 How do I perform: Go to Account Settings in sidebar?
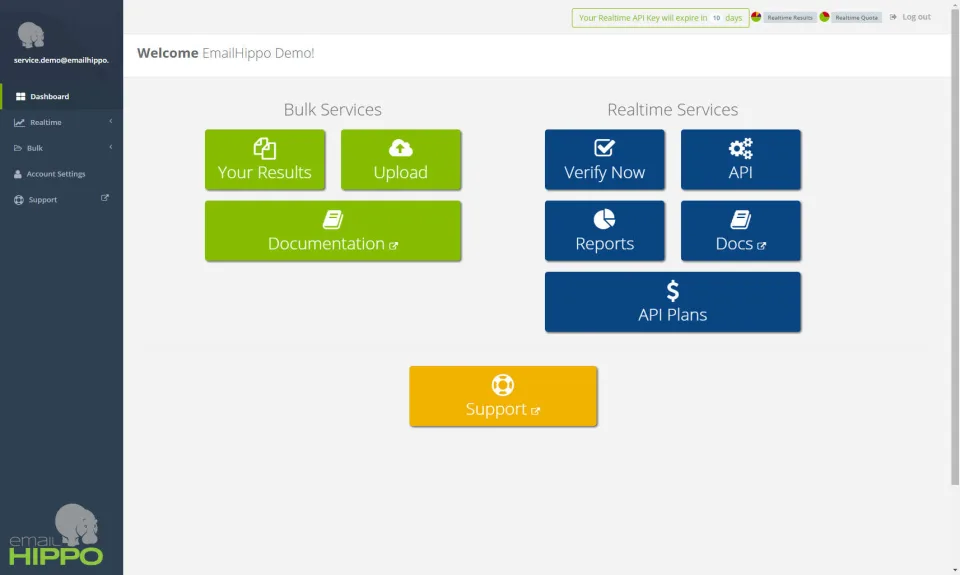click(61, 174)
